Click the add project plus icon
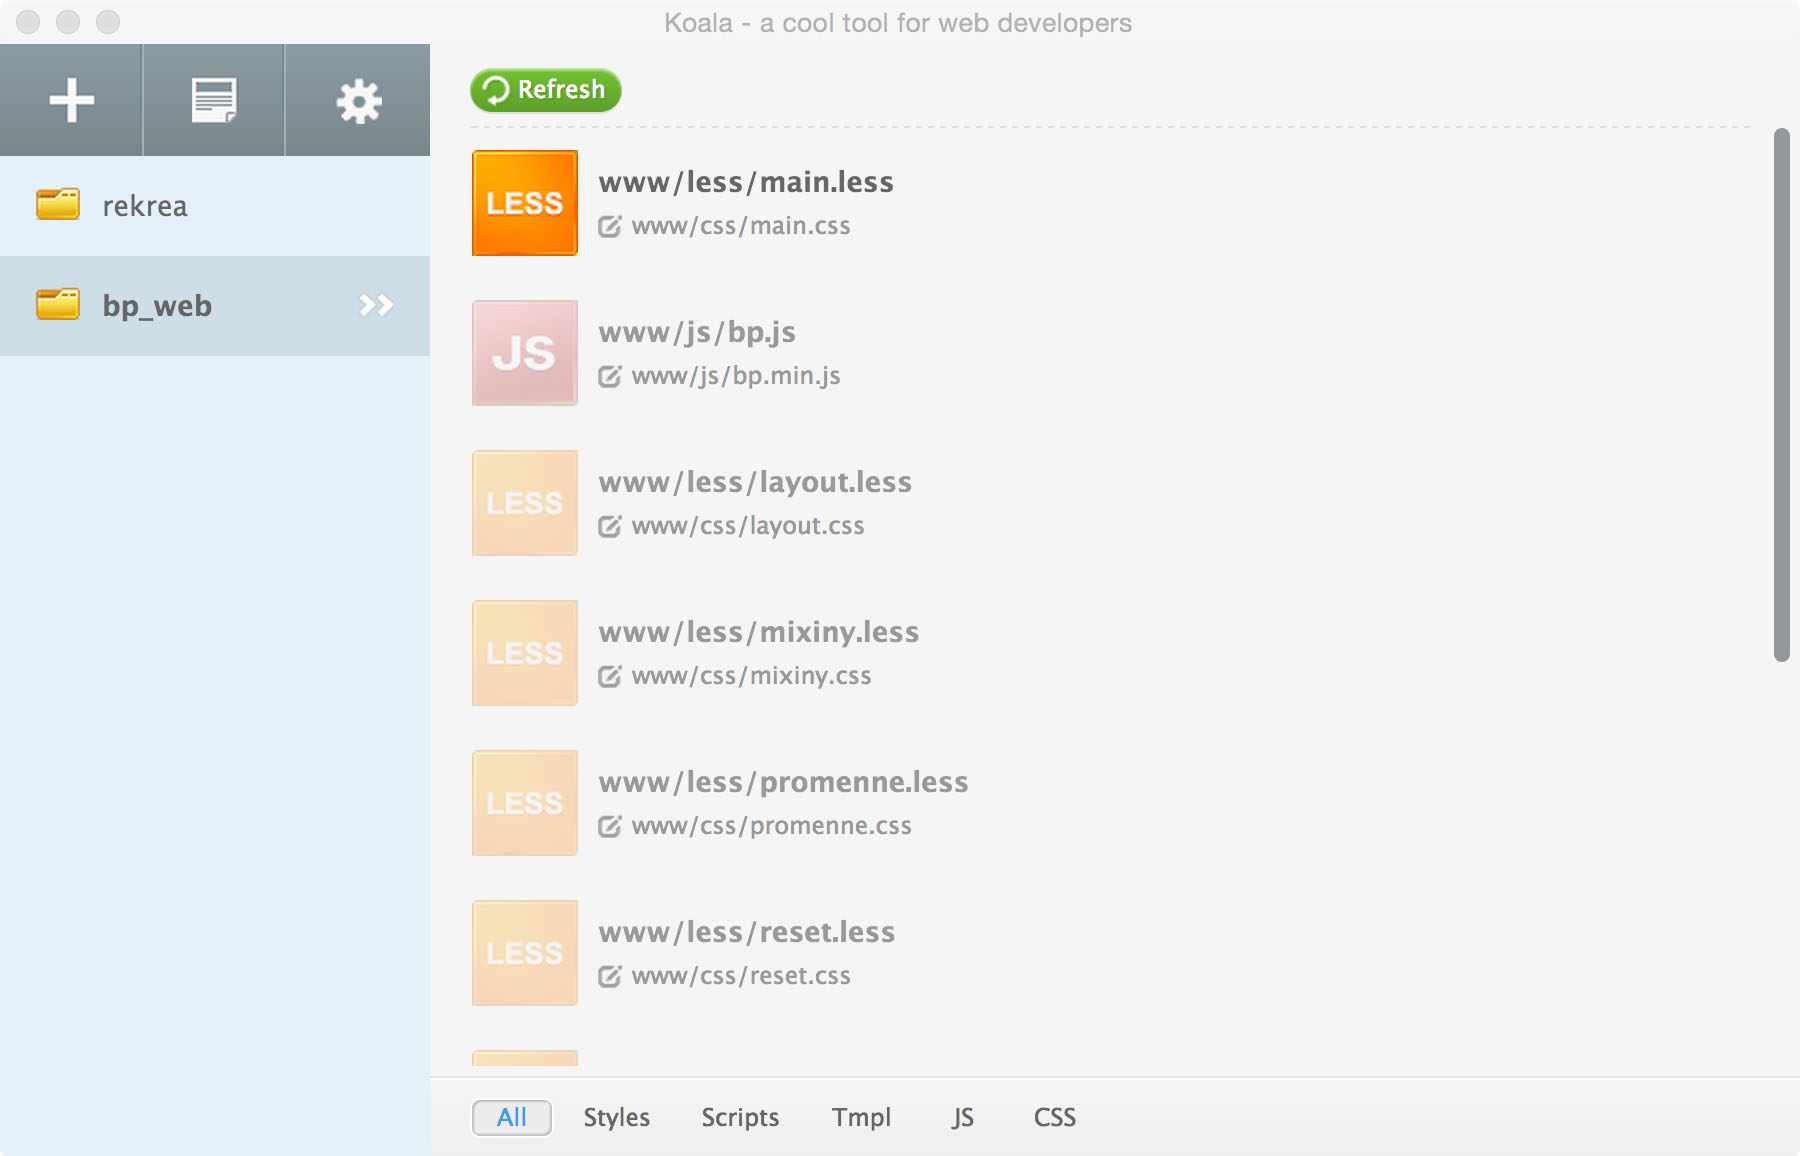This screenshot has width=1800, height=1156. [x=71, y=100]
